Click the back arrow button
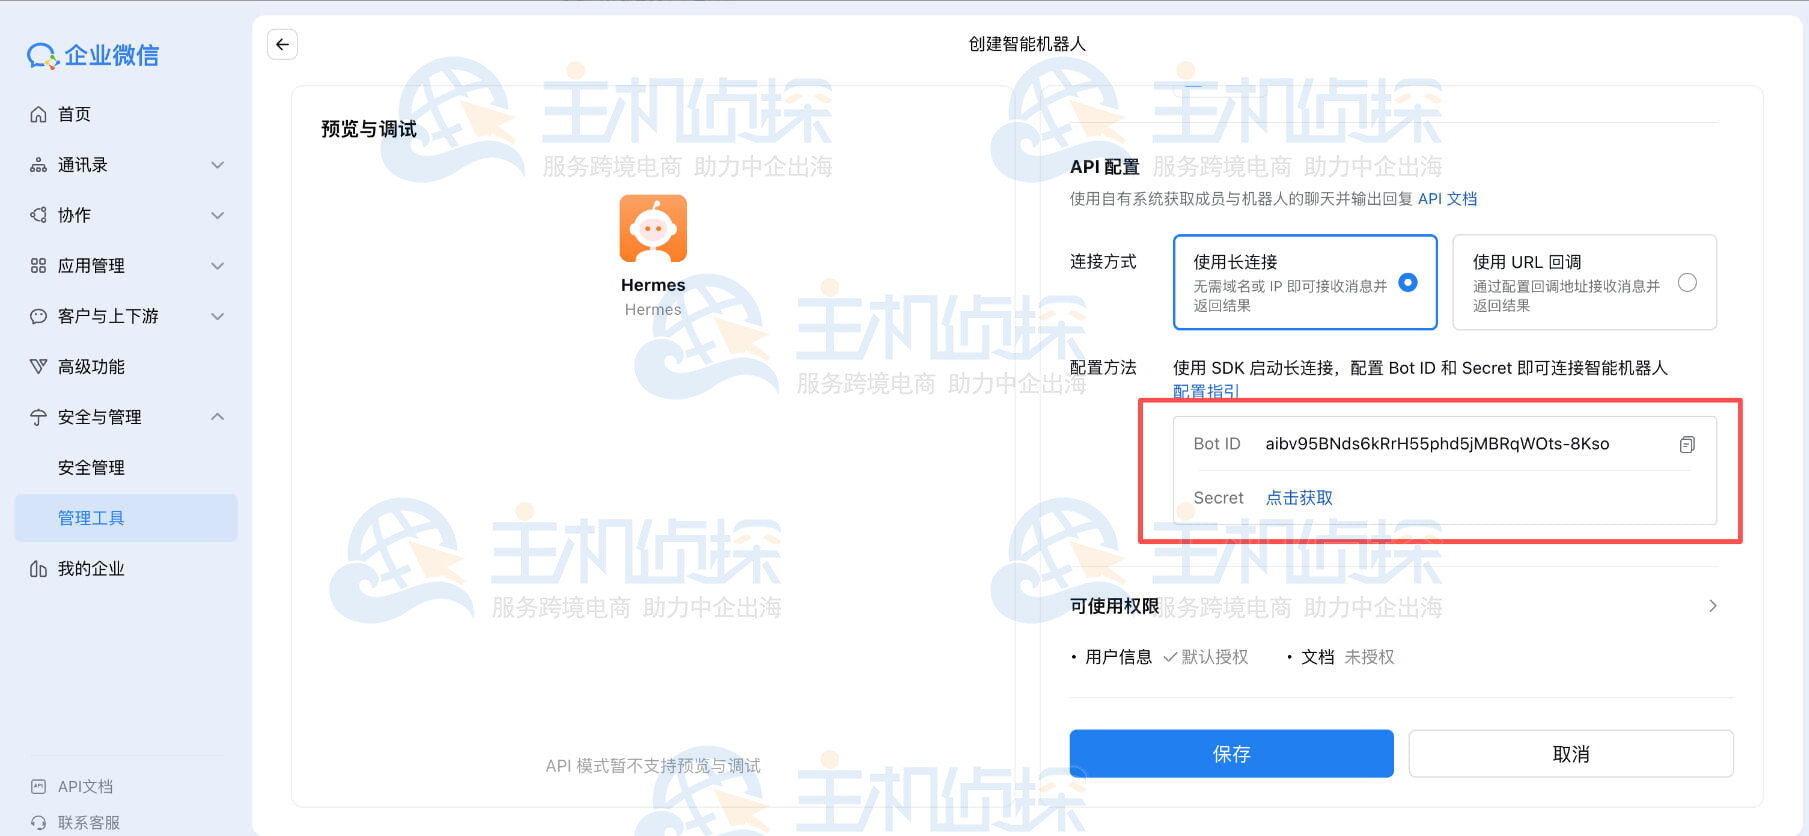The height and width of the screenshot is (836, 1809). click(282, 44)
